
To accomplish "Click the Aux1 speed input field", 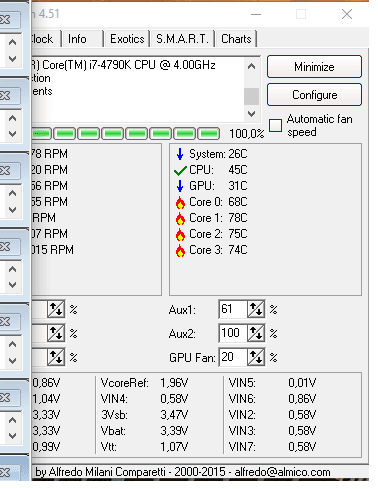I will point(233,309).
